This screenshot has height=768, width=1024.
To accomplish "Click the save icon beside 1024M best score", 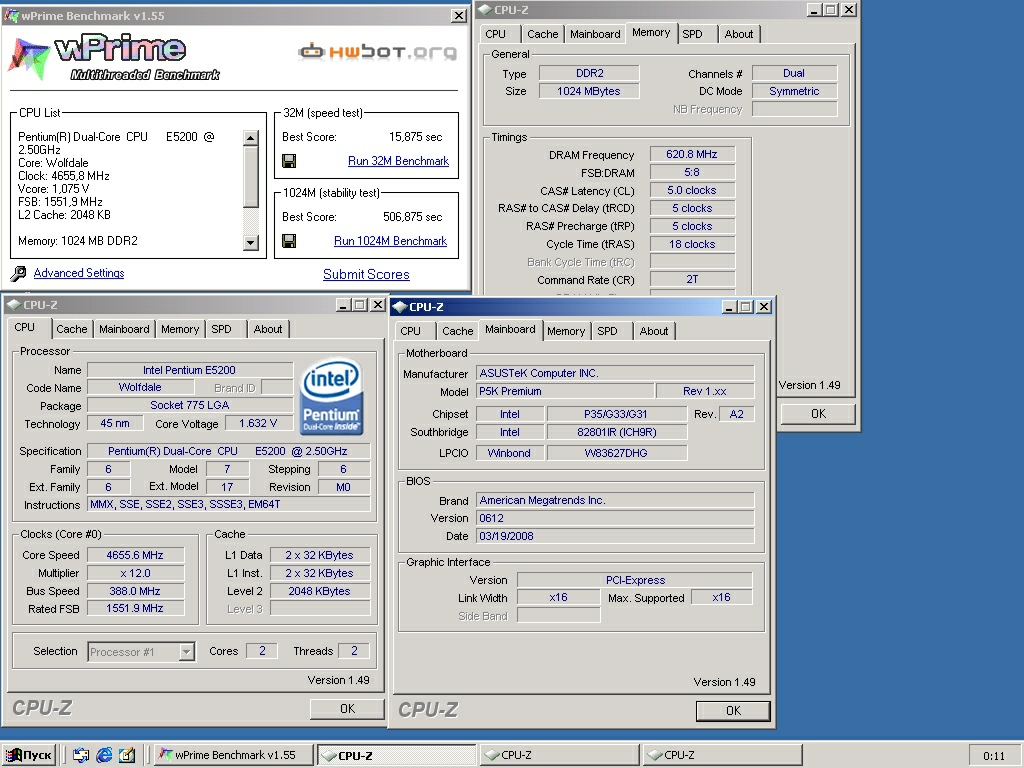I will (289, 241).
